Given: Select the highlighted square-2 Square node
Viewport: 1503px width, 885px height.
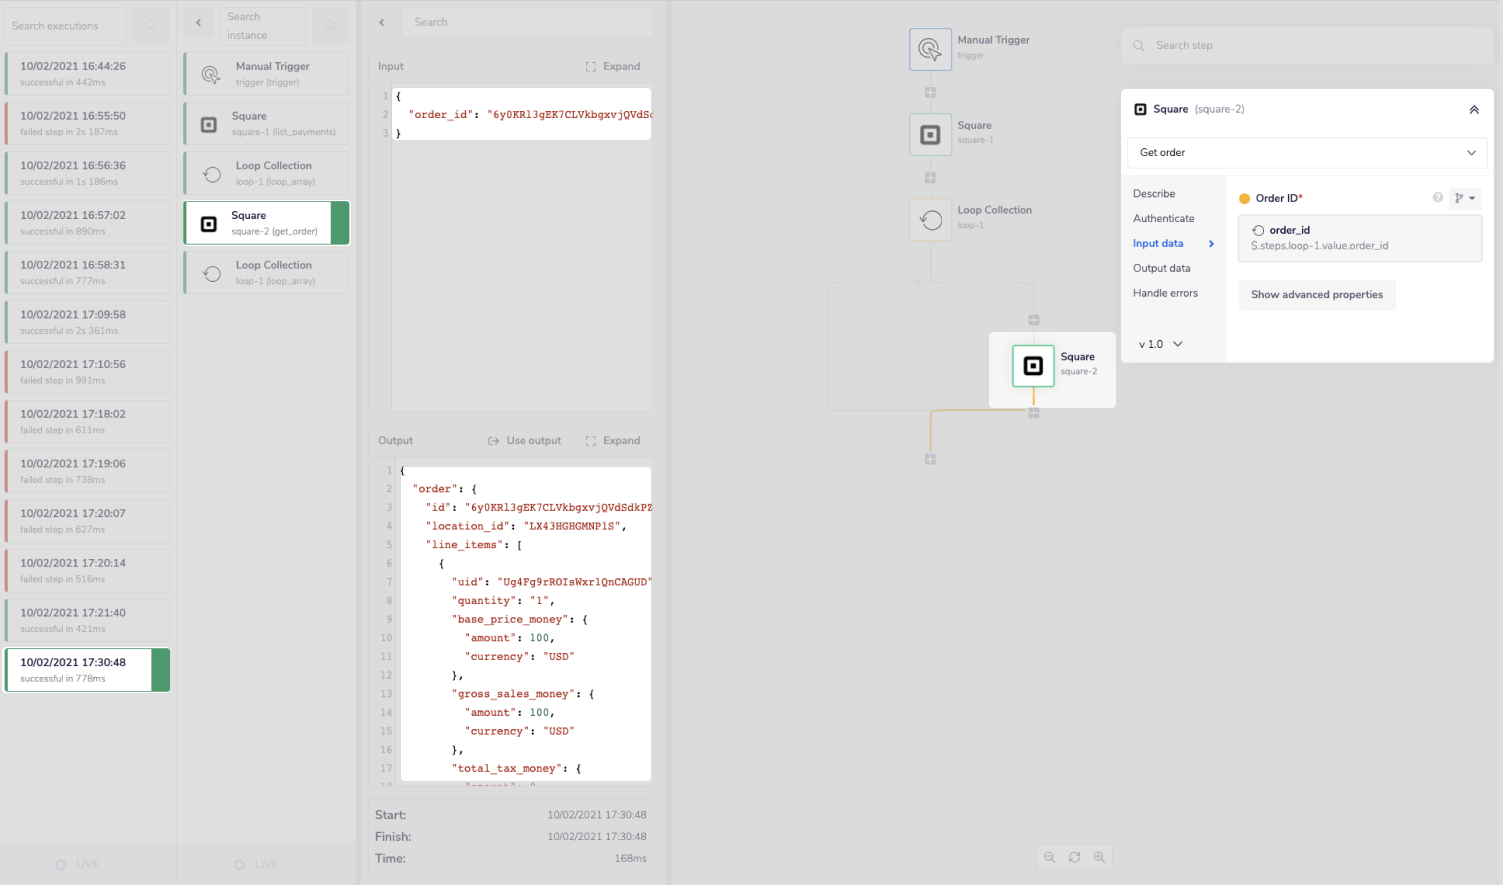Looking at the screenshot, I should pyautogui.click(x=1033, y=366).
